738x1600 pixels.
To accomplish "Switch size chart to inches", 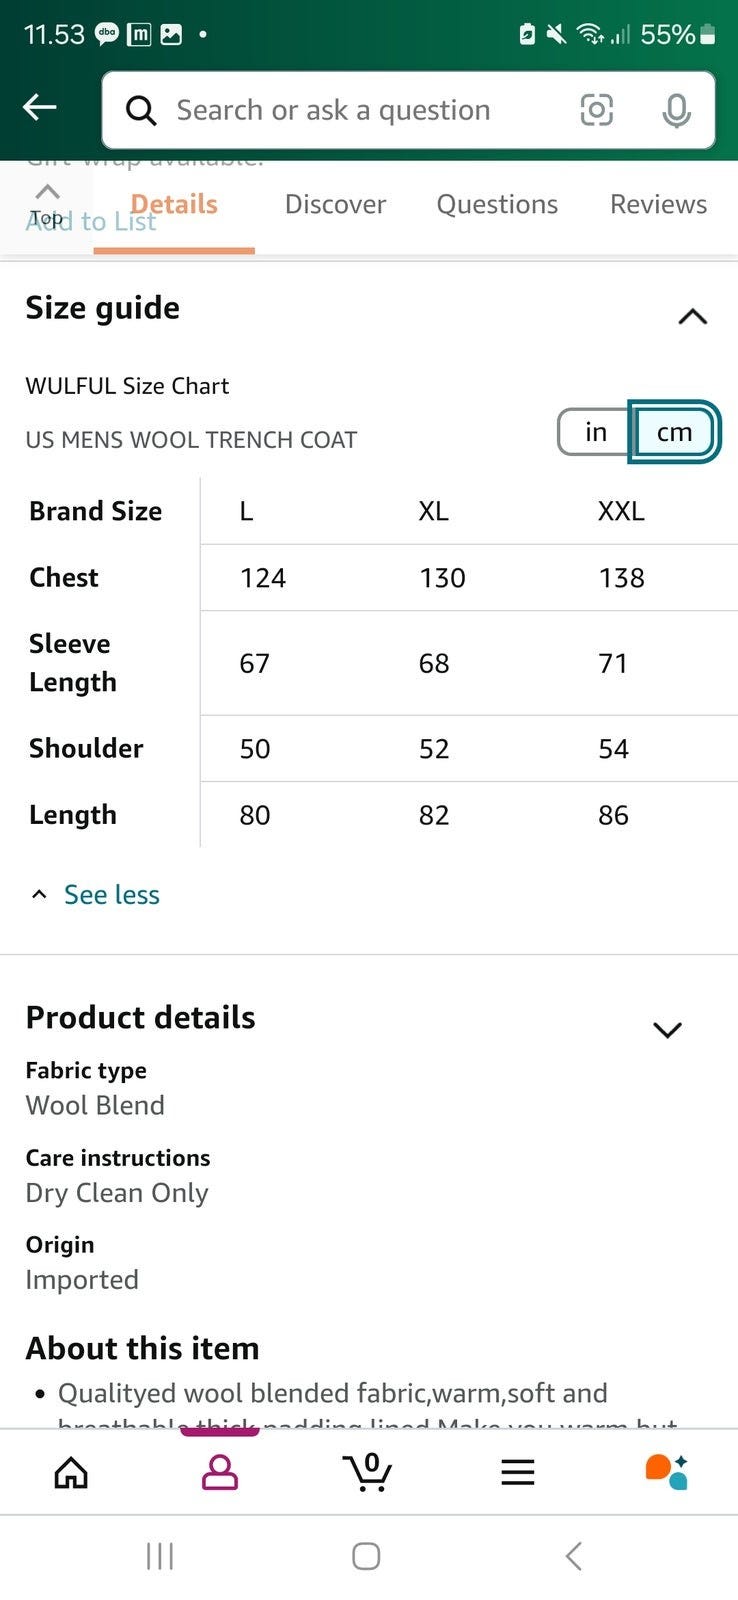I will 595,432.
